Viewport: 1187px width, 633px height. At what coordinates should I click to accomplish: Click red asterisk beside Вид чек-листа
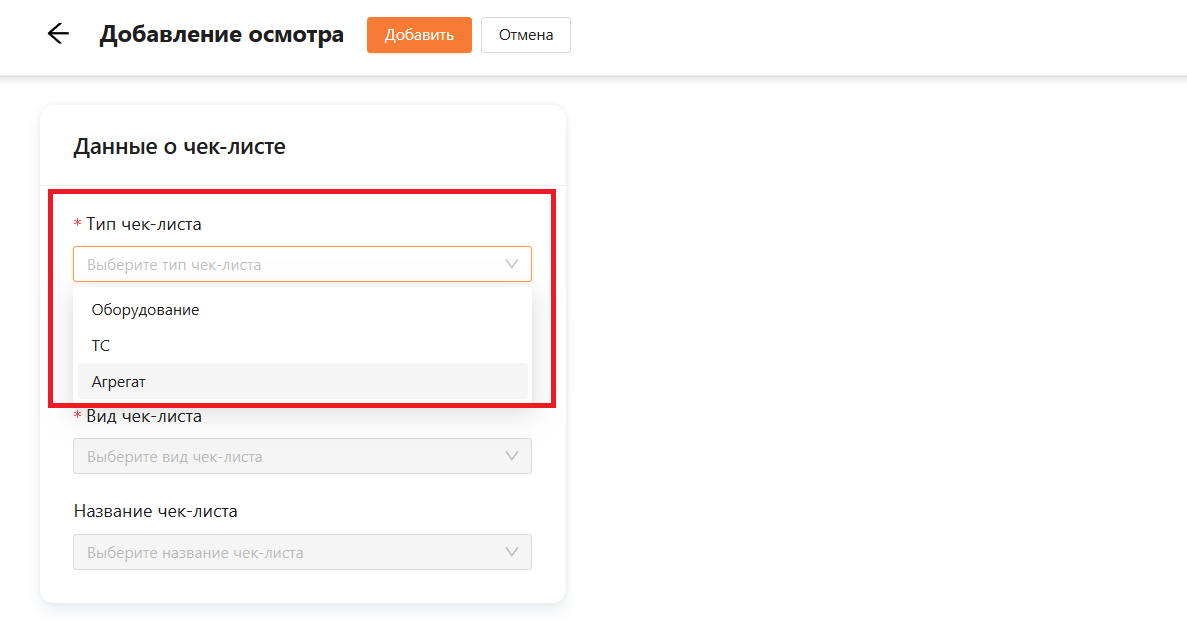(x=78, y=416)
